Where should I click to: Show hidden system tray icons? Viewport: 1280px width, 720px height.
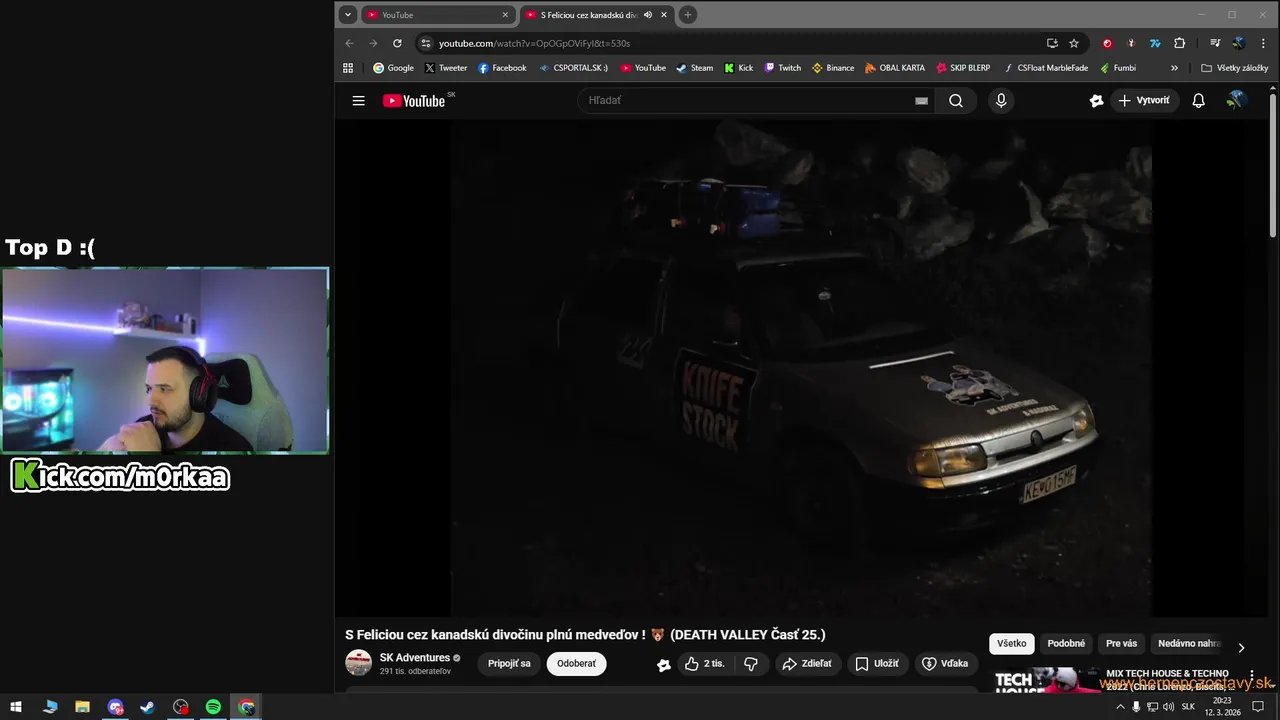pos(1119,707)
